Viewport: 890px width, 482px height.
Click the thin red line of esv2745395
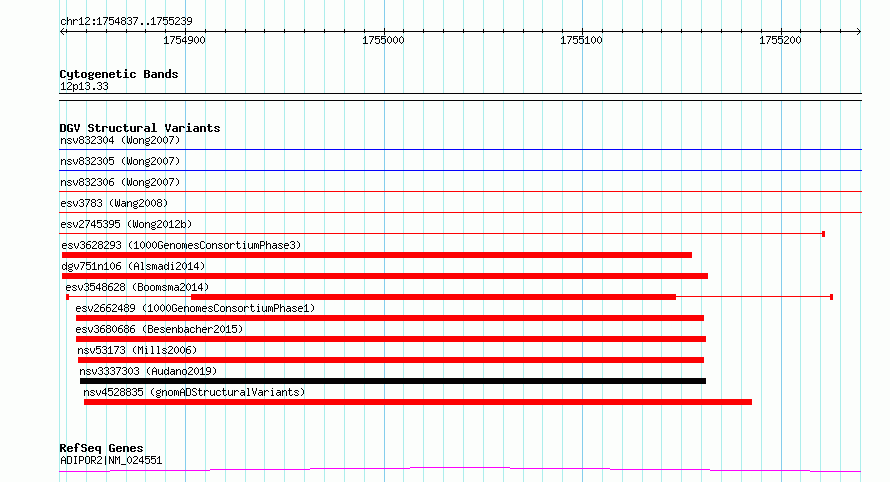tap(442, 234)
